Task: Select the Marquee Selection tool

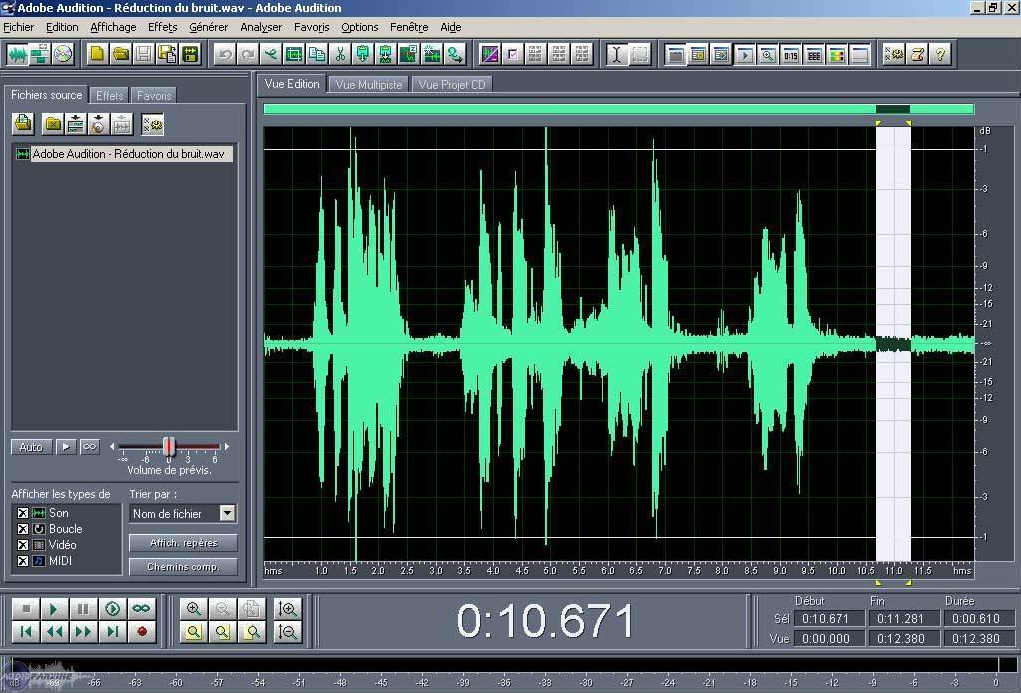Action: tap(639, 54)
